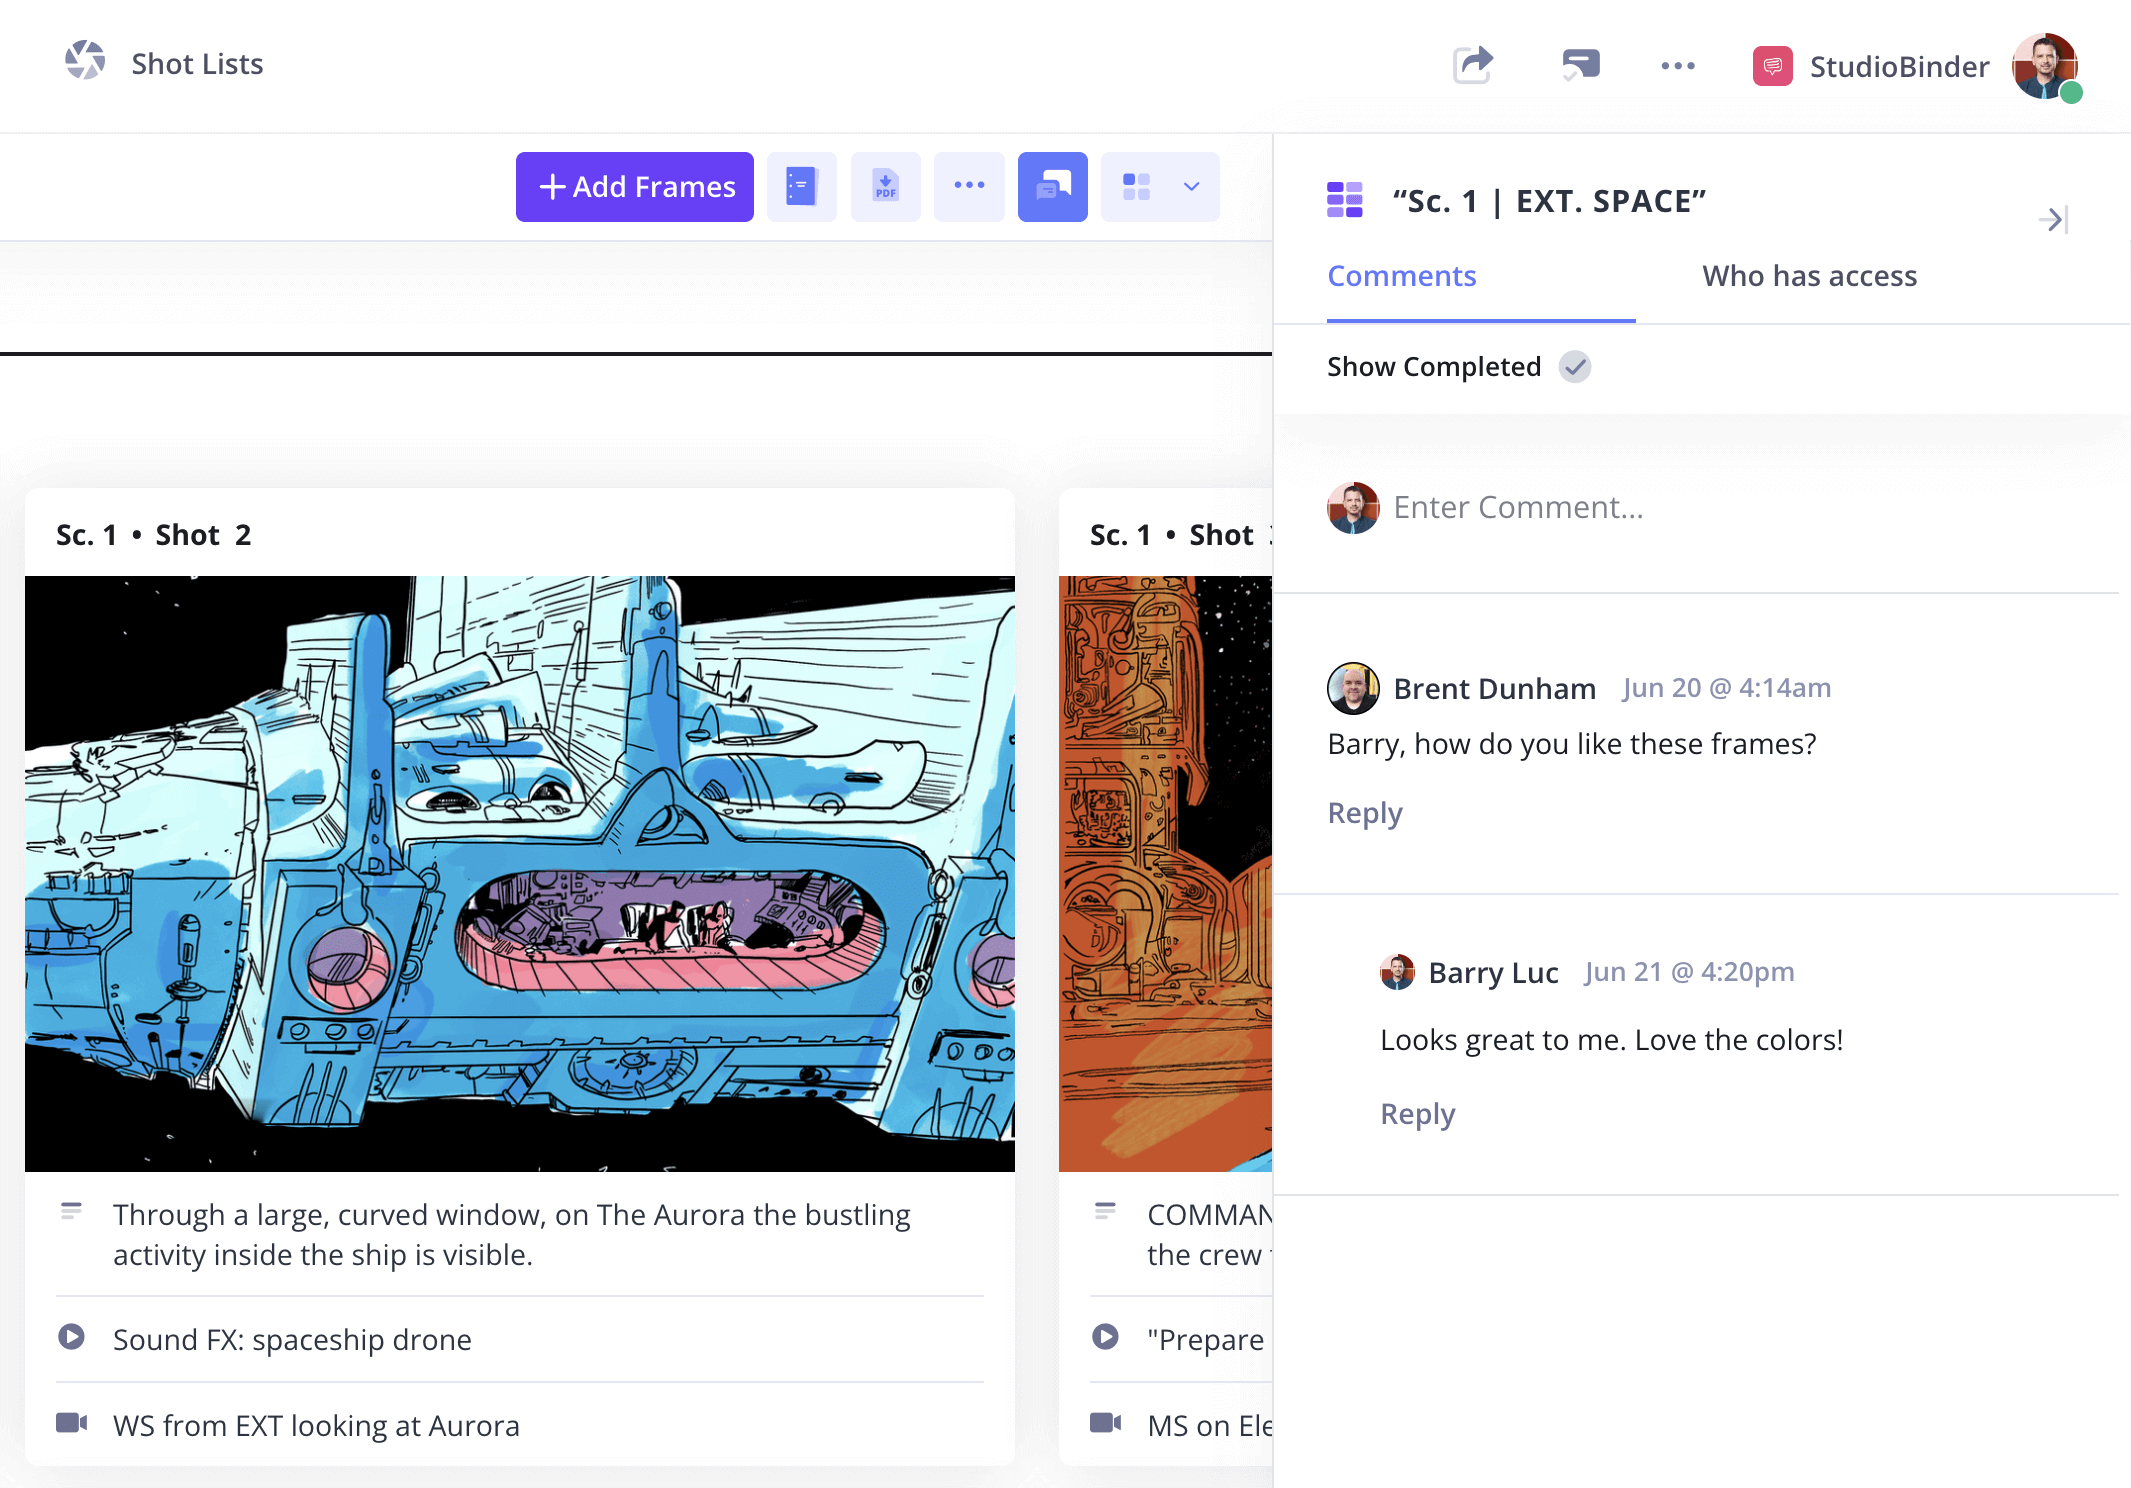Image resolution: width=2131 pixels, height=1488 pixels.
Task: Click the notes list icon in toolbar
Action: (x=801, y=186)
